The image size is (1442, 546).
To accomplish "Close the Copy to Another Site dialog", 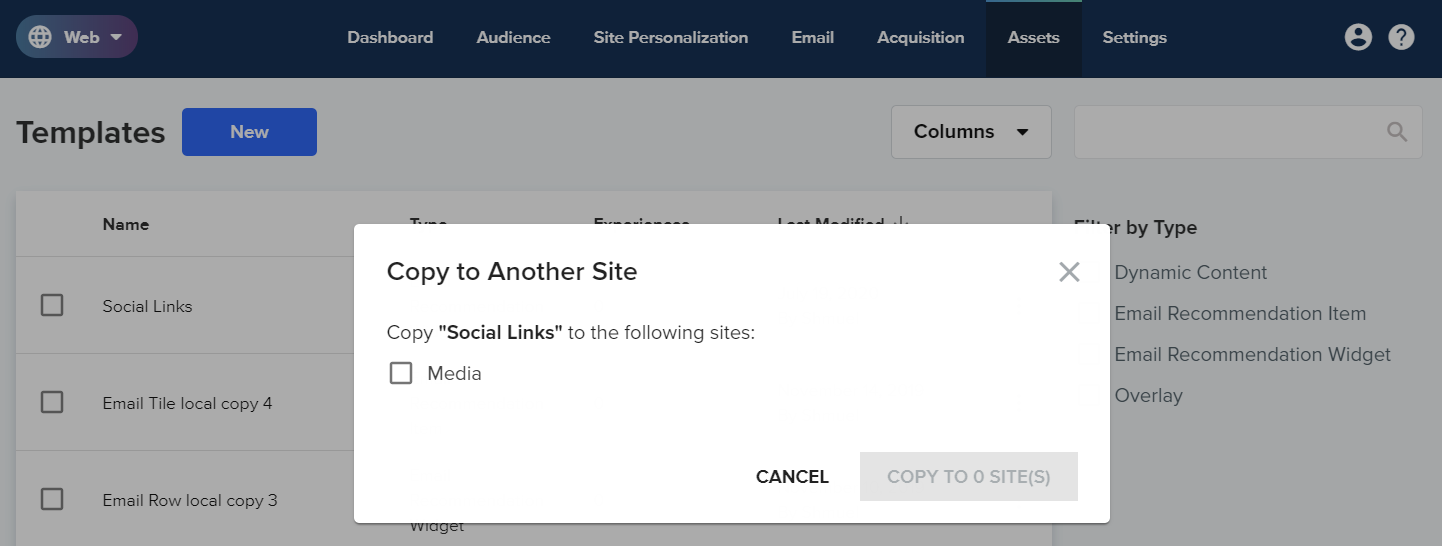I will (x=1069, y=272).
